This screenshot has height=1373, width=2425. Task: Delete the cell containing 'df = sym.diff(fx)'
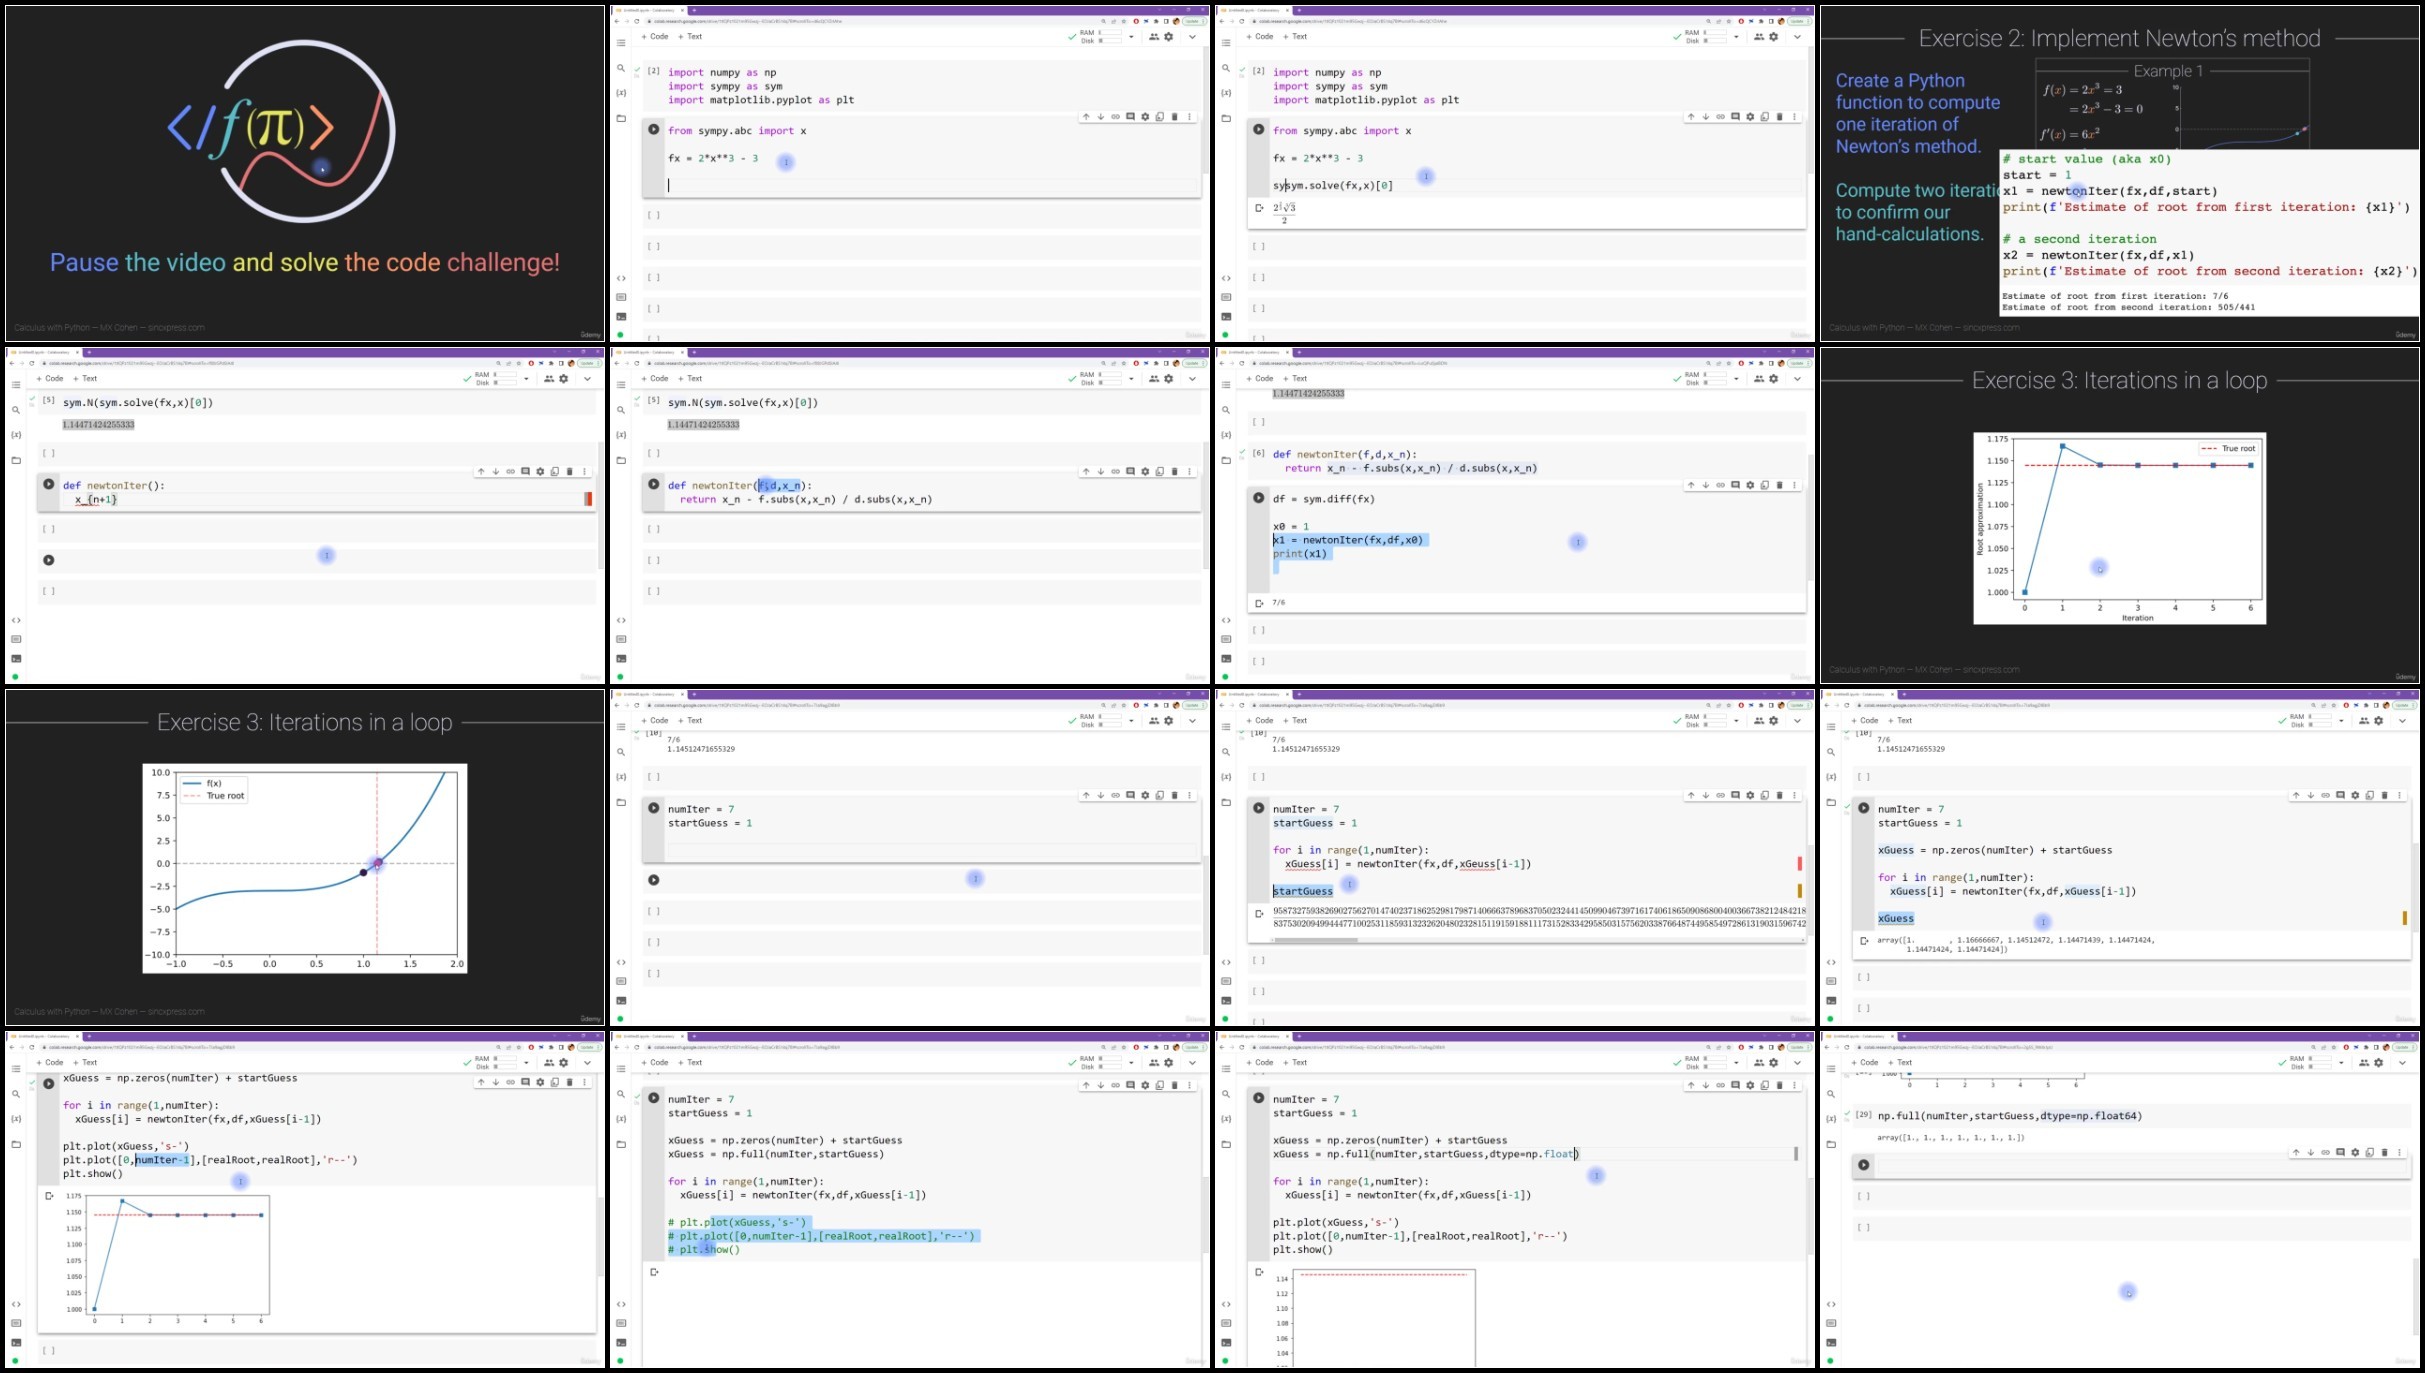(x=1779, y=485)
